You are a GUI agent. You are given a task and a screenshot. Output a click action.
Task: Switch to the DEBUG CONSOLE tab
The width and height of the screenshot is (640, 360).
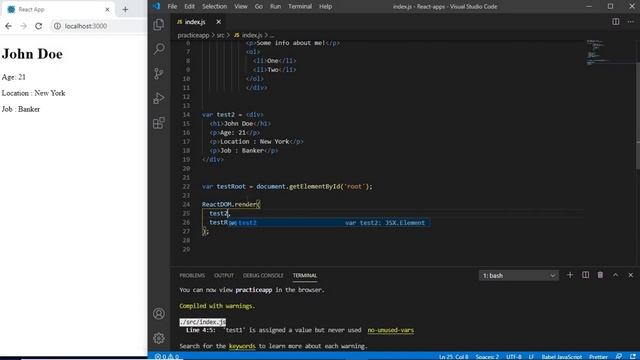[x=263, y=276]
